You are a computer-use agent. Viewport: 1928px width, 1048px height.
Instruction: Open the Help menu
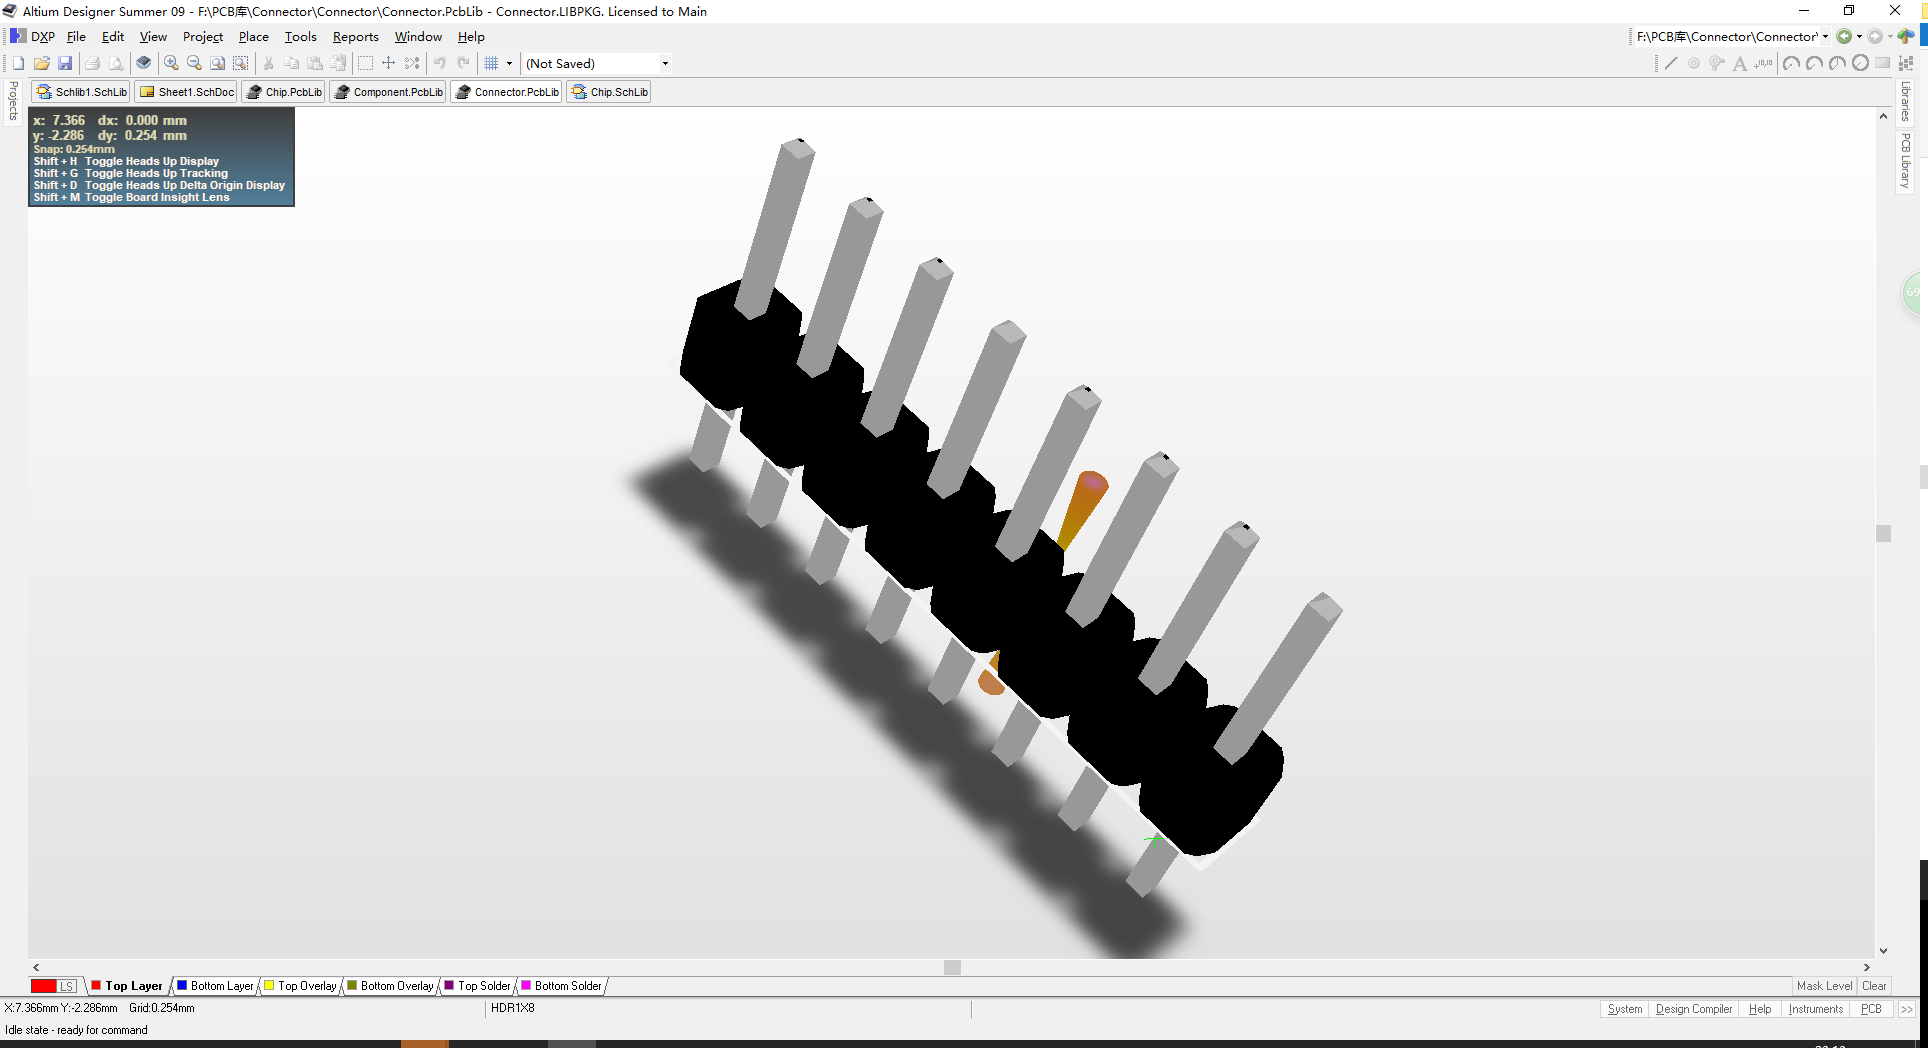pyautogui.click(x=471, y=37)
